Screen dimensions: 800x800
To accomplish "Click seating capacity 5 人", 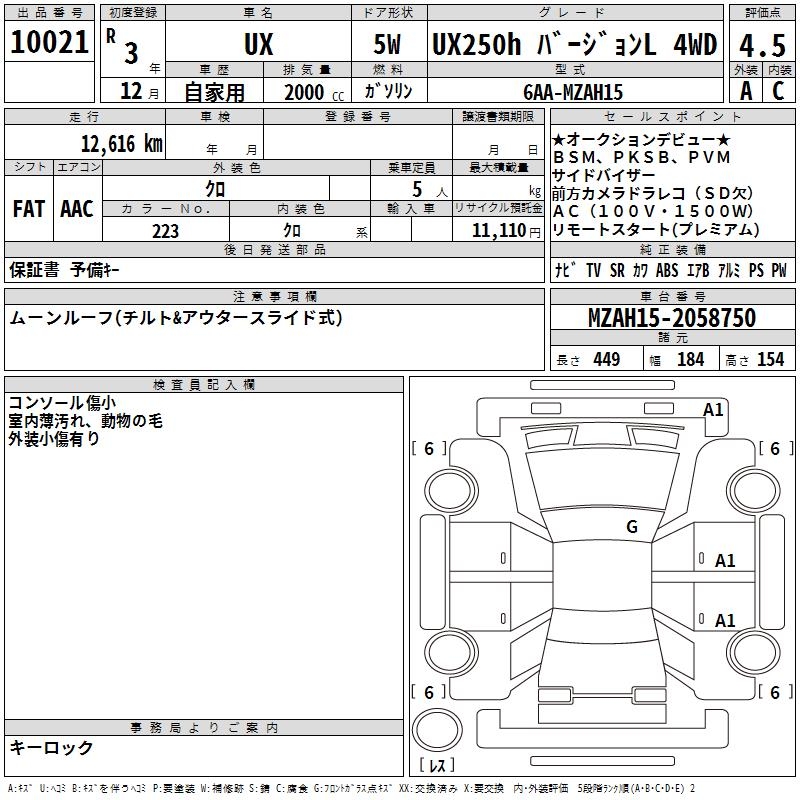I will click(x=430, y=189).
